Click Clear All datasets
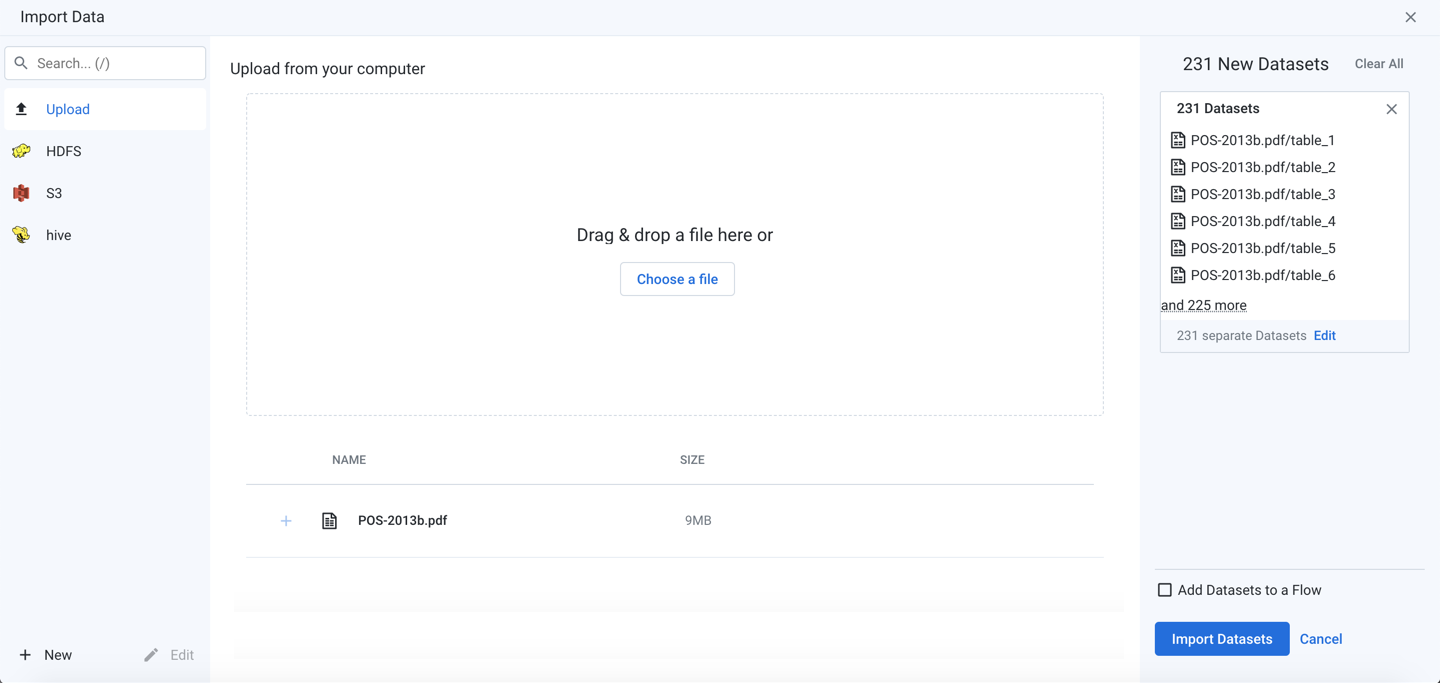Screen dimensions: 1440x683 point(1378,64)
